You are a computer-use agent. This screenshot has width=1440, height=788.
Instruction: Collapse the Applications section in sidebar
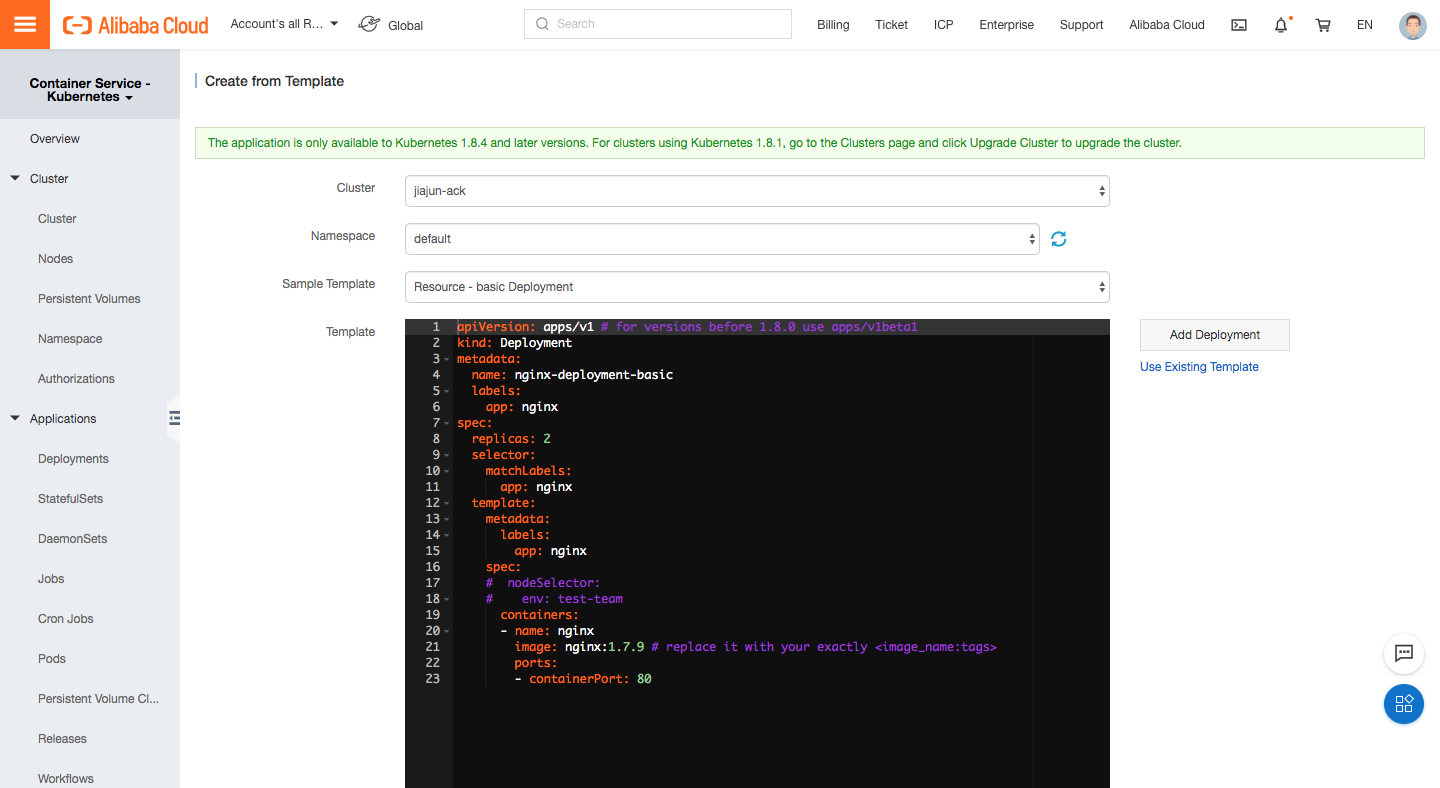click(15, 419)
